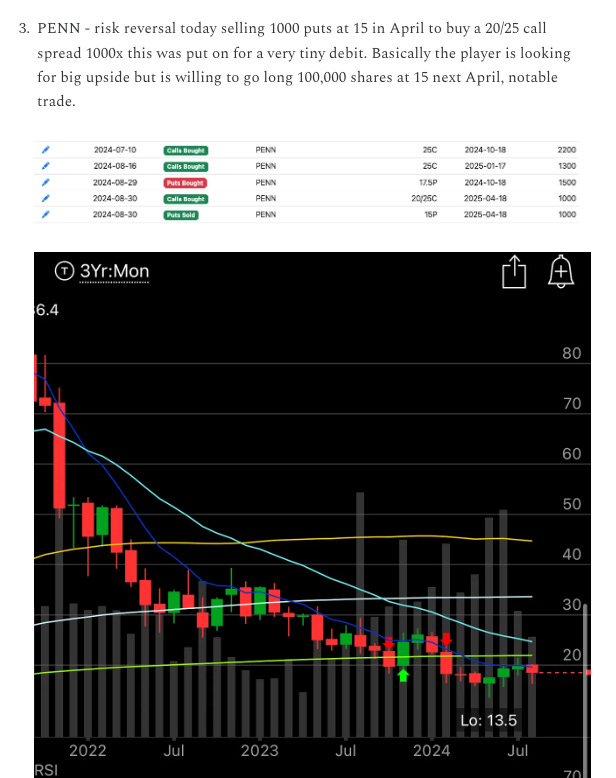Screen dimensions: 616x778
Task: Click the 50 price axis label
Action: [x=571, y=504]
